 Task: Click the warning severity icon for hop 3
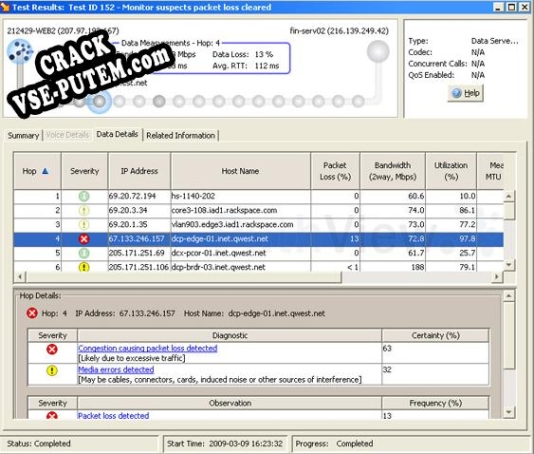(84, 225)
